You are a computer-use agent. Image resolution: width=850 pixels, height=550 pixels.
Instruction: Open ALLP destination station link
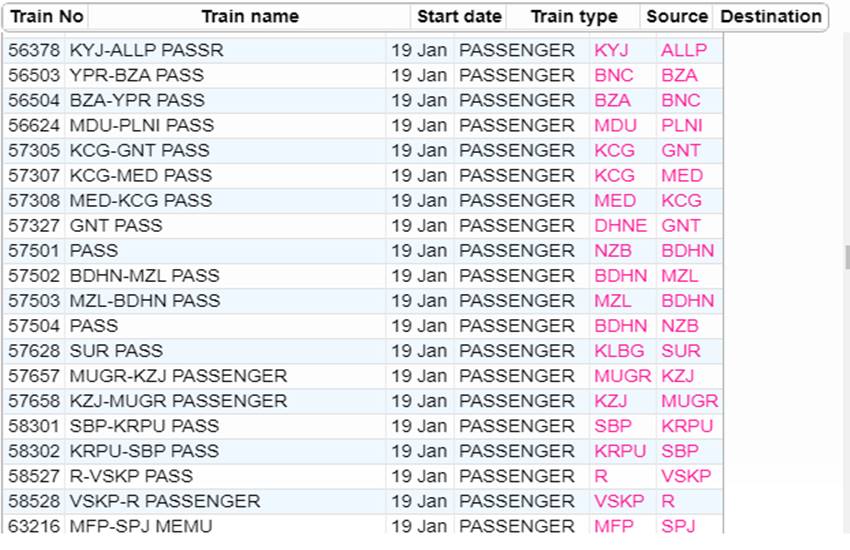click(684, 50)
